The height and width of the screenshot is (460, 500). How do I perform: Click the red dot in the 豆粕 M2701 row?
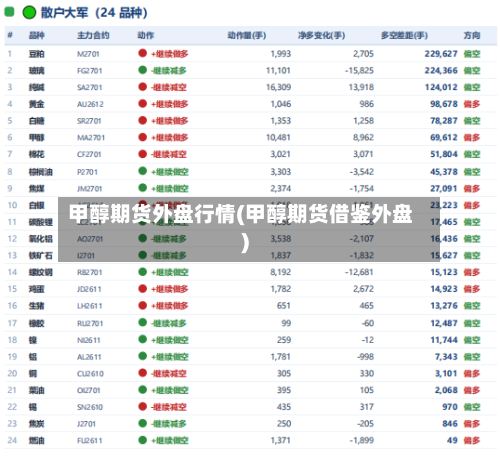(x=143, y=53)
